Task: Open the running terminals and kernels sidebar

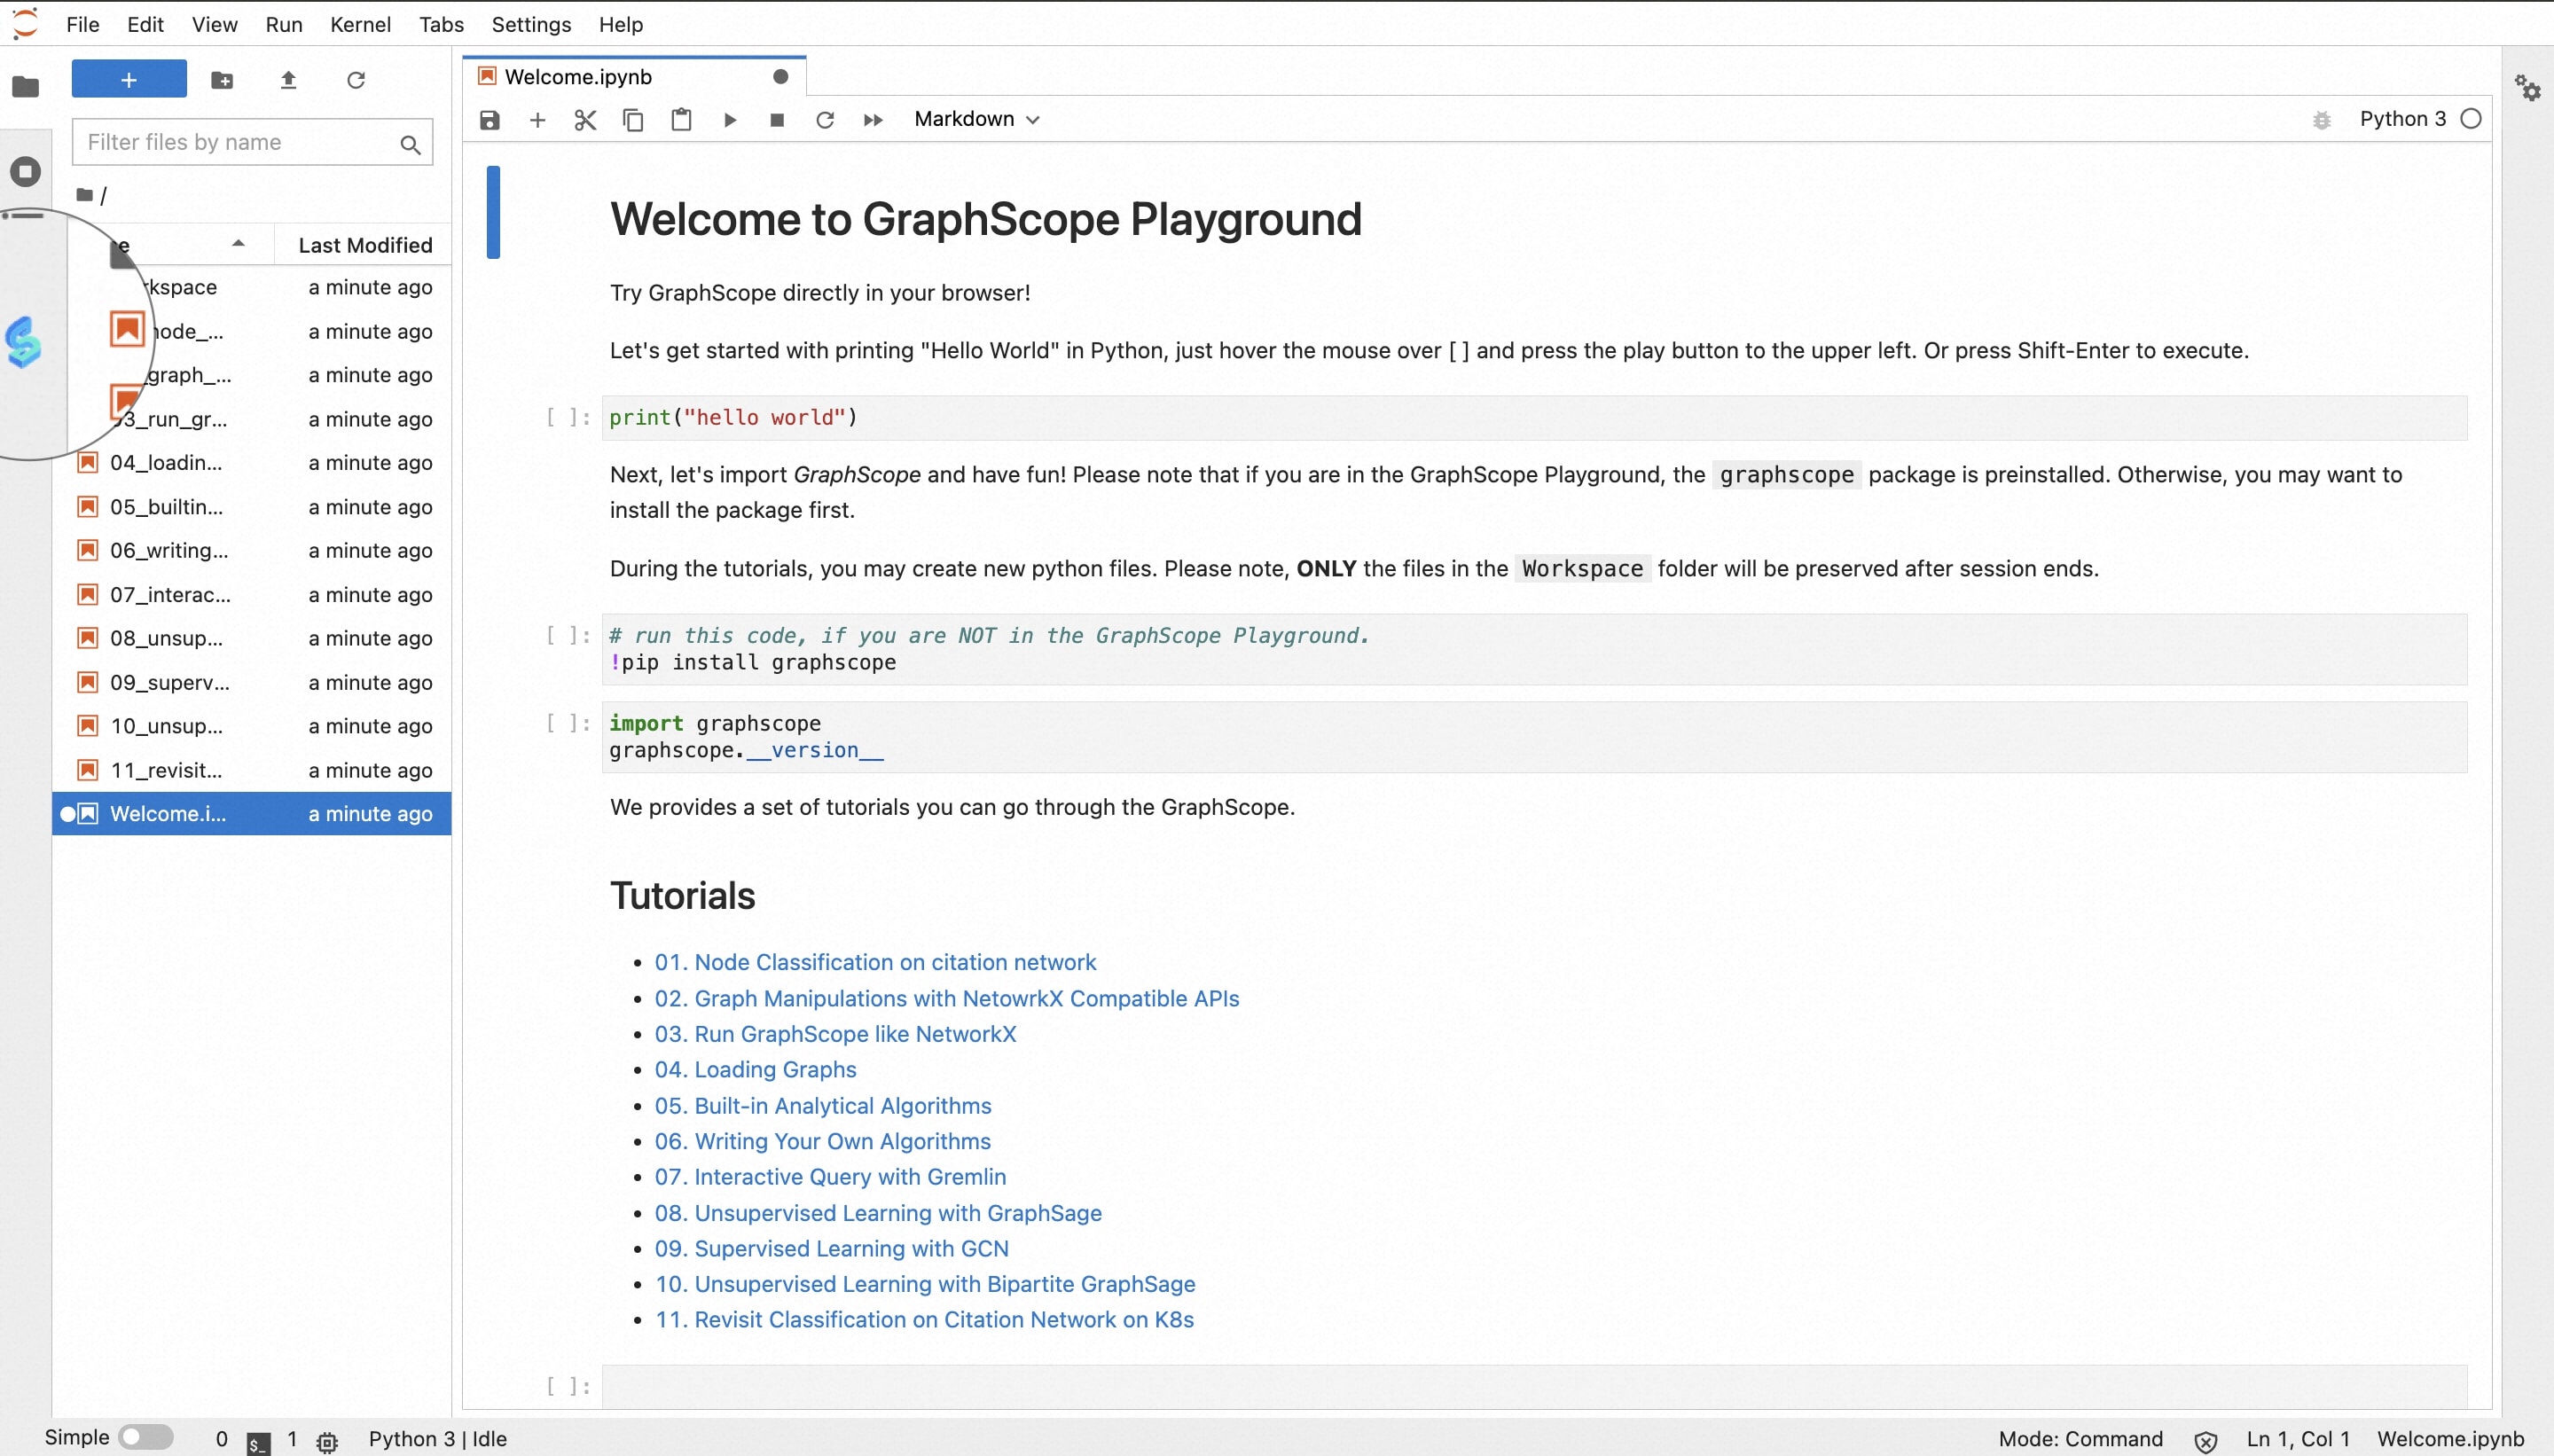Action: click(x=25, y=171)
